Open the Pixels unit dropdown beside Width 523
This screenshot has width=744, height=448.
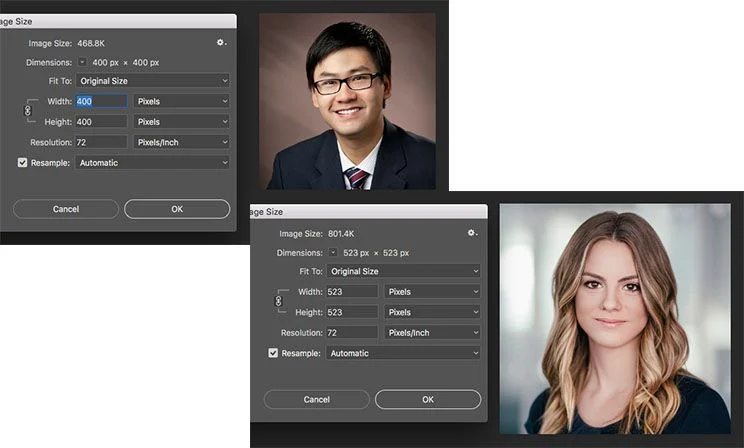coord(432,292)
